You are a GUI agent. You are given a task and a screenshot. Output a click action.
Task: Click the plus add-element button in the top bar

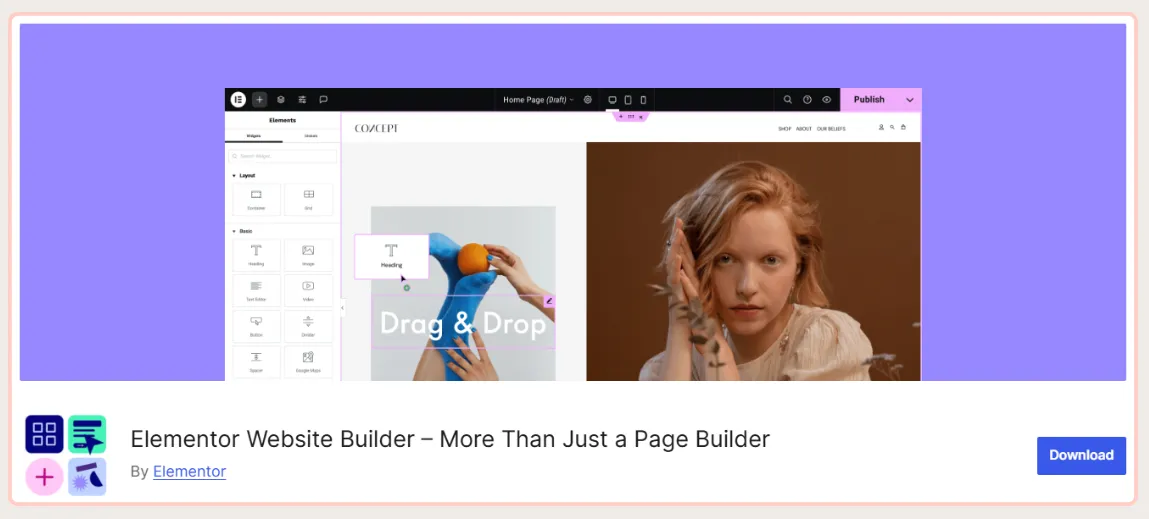pos(259,100)
